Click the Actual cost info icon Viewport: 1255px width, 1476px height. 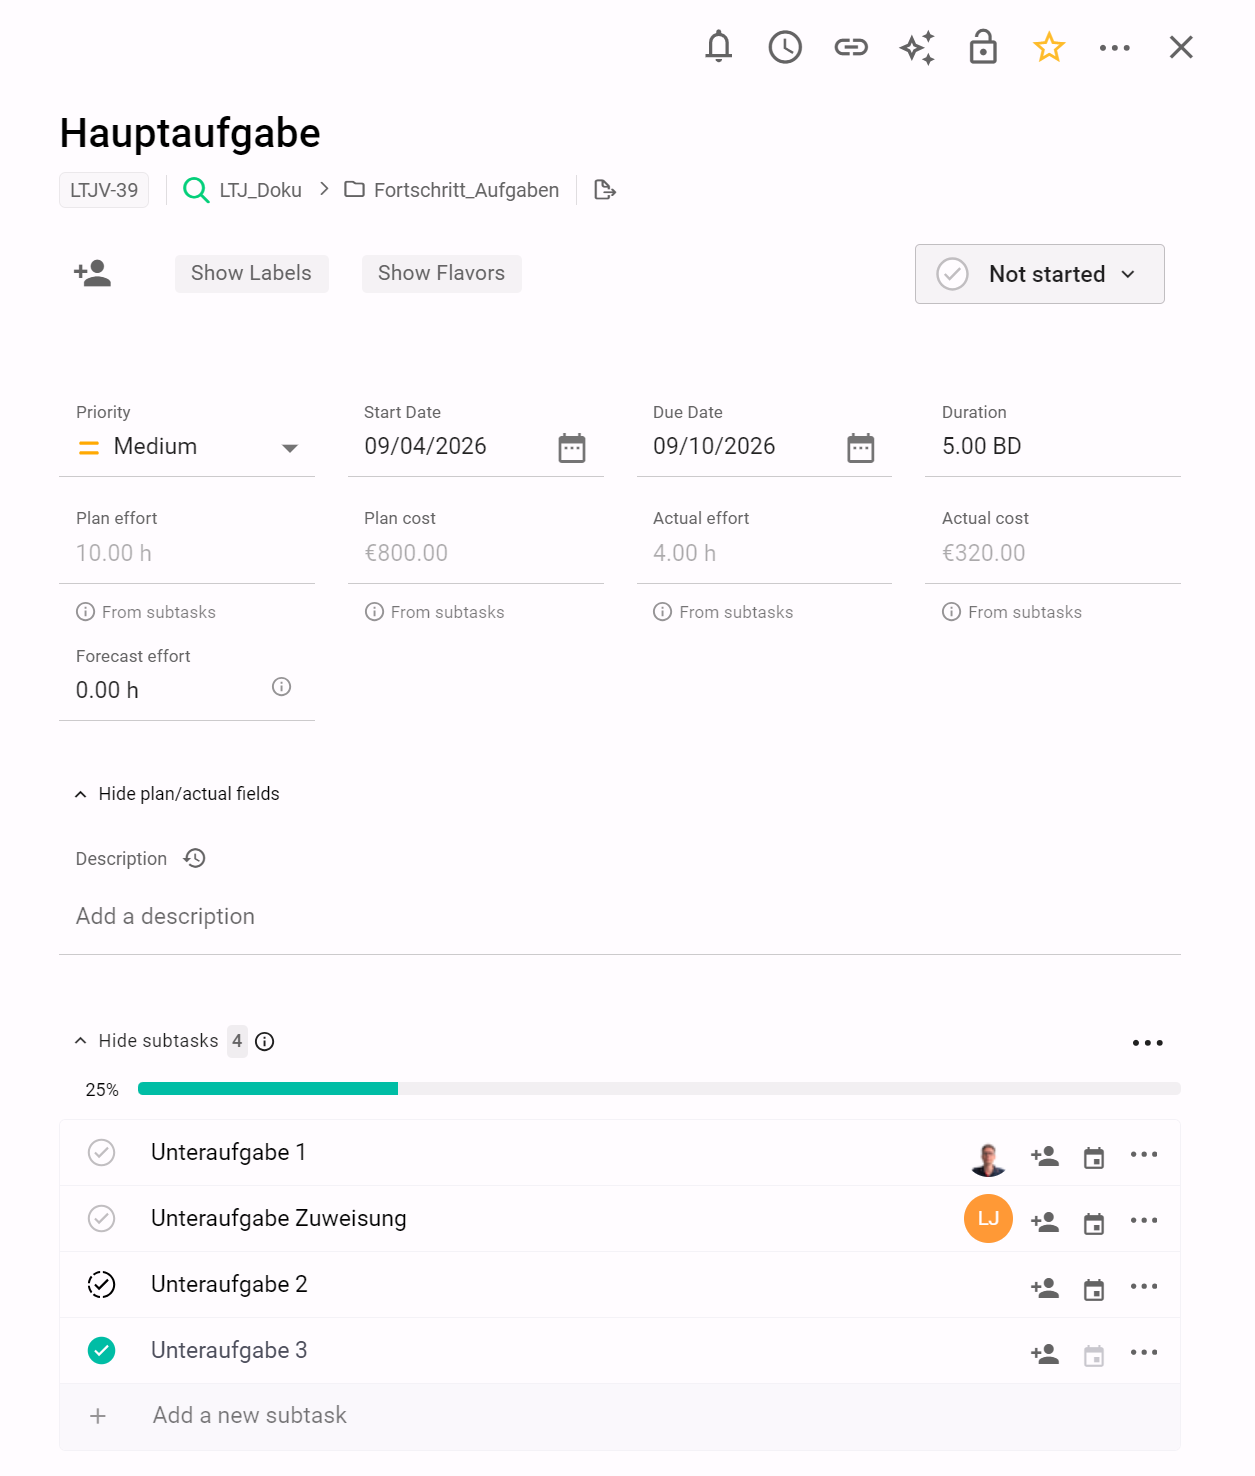tap(952, 612)
